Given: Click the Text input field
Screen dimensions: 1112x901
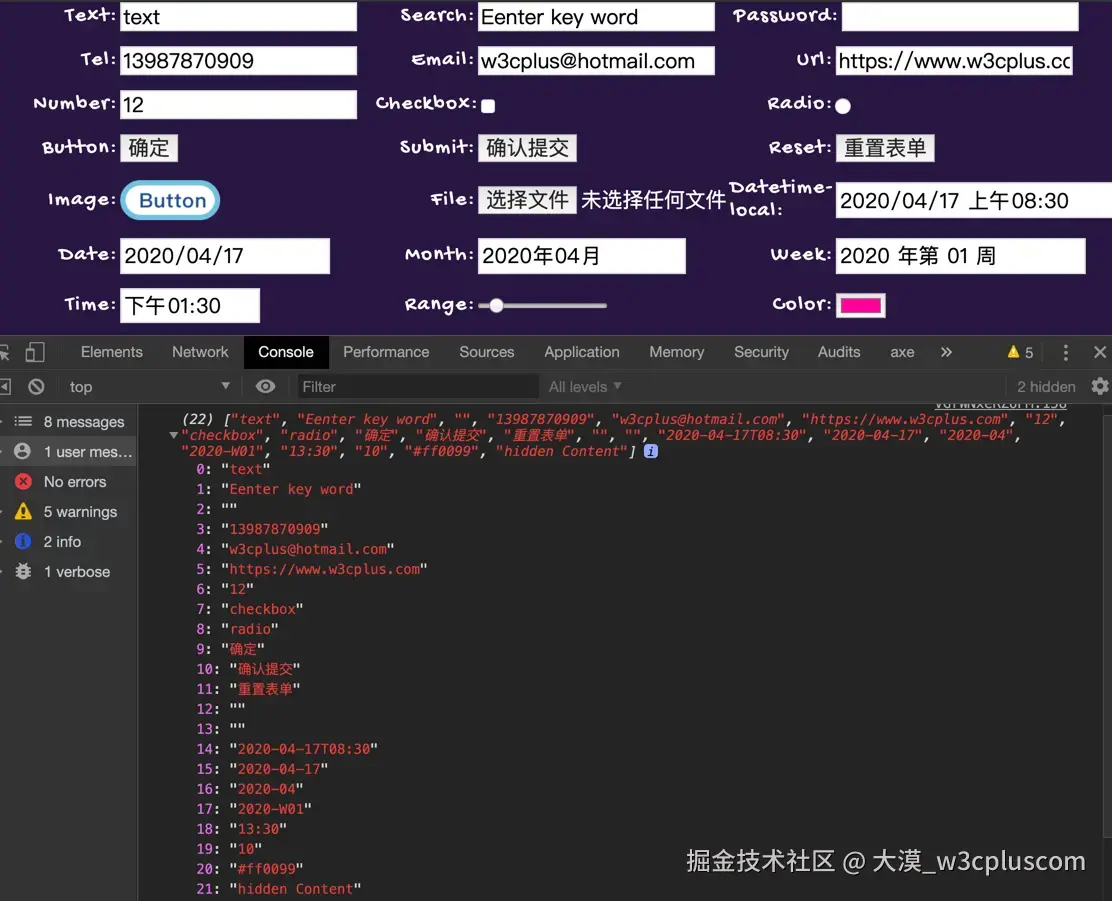Looking at the screenshot, I should pos(238,16).
